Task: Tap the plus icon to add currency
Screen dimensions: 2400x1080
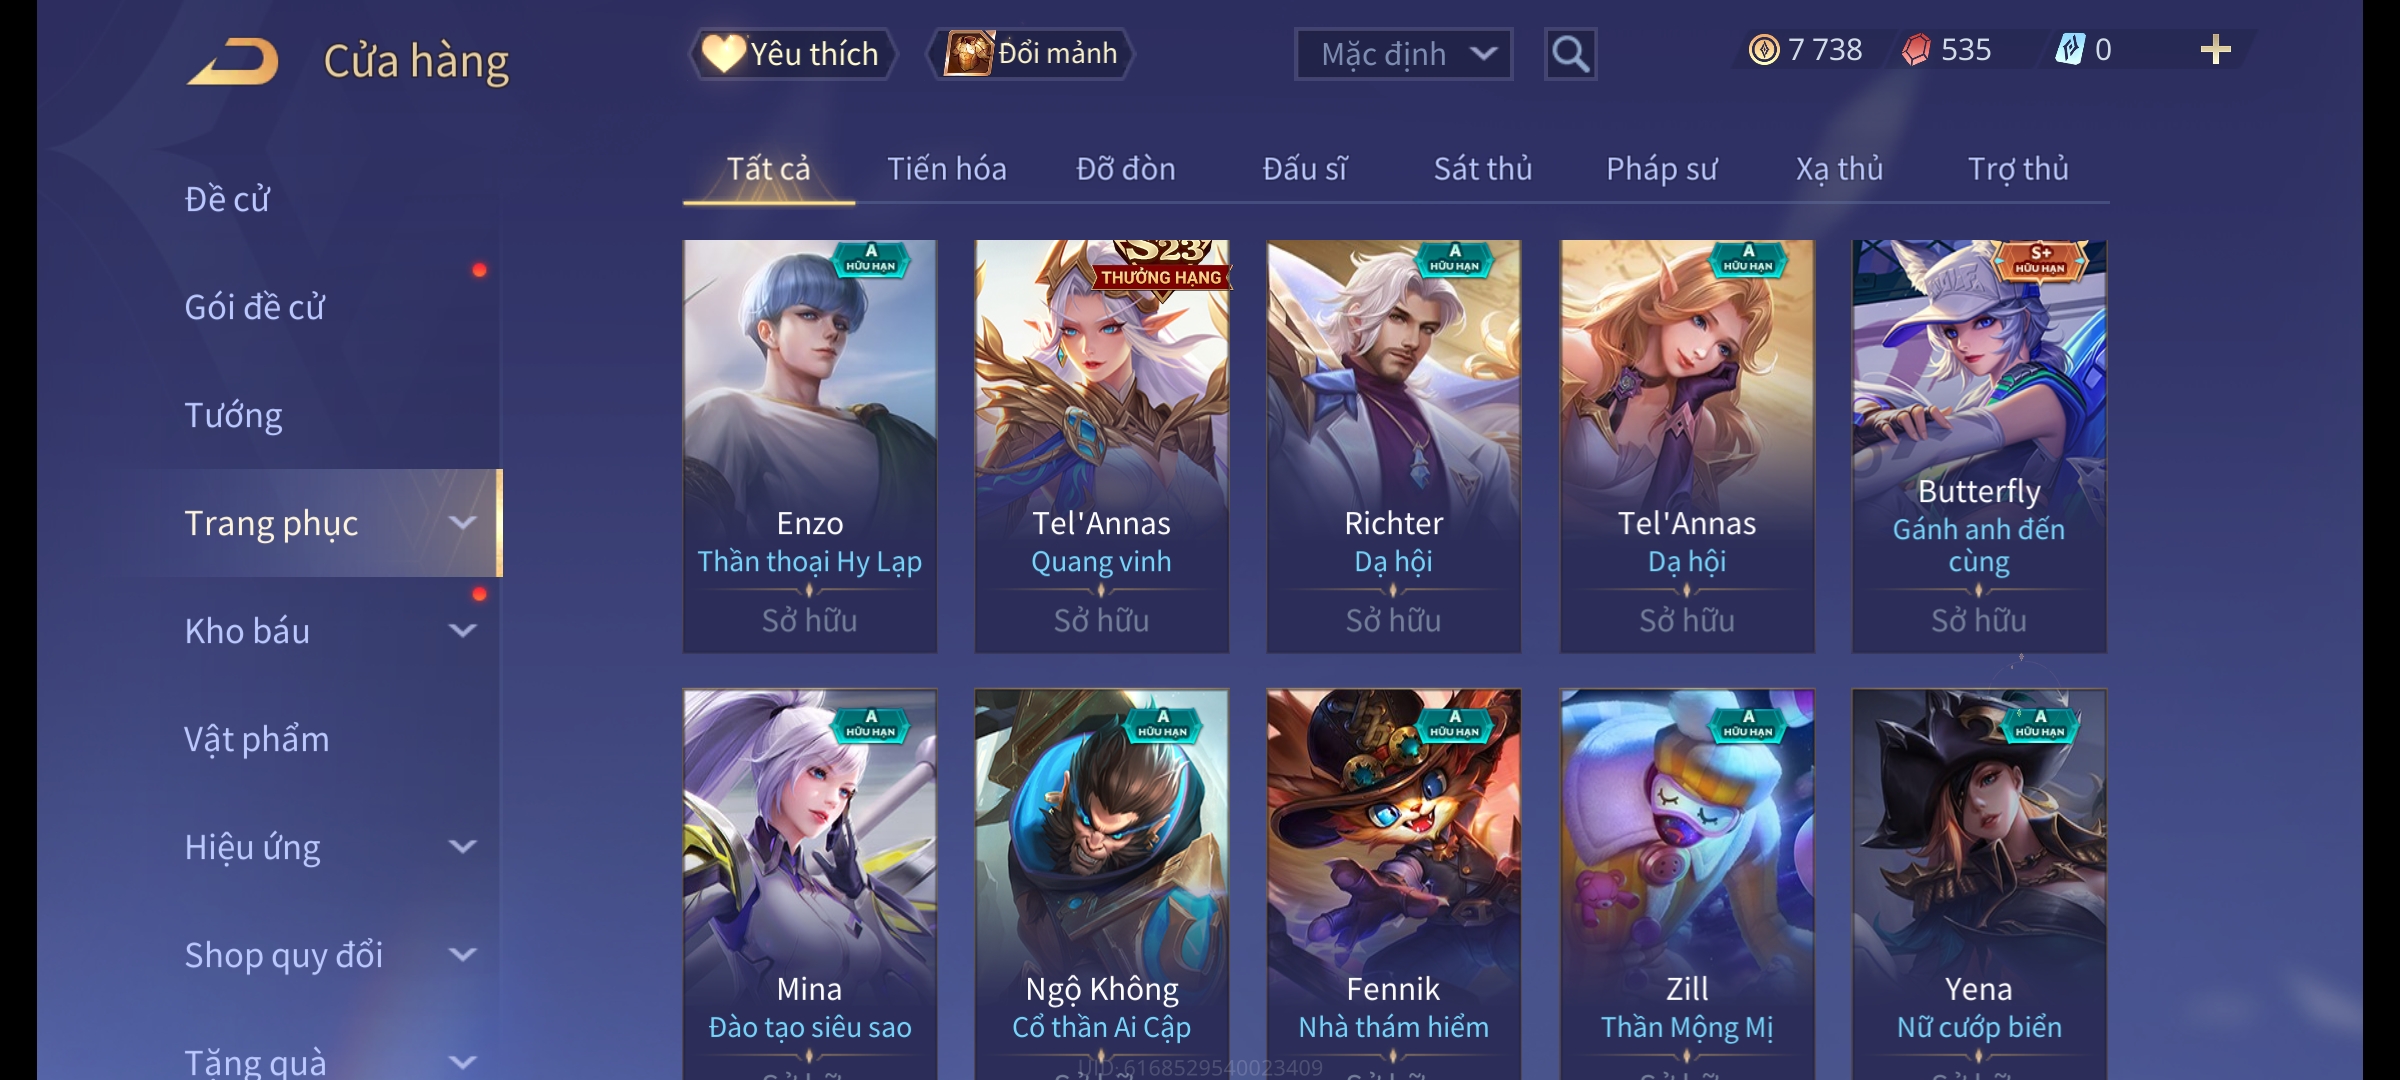Action: pyautogui.click(x=2216, y=50)
